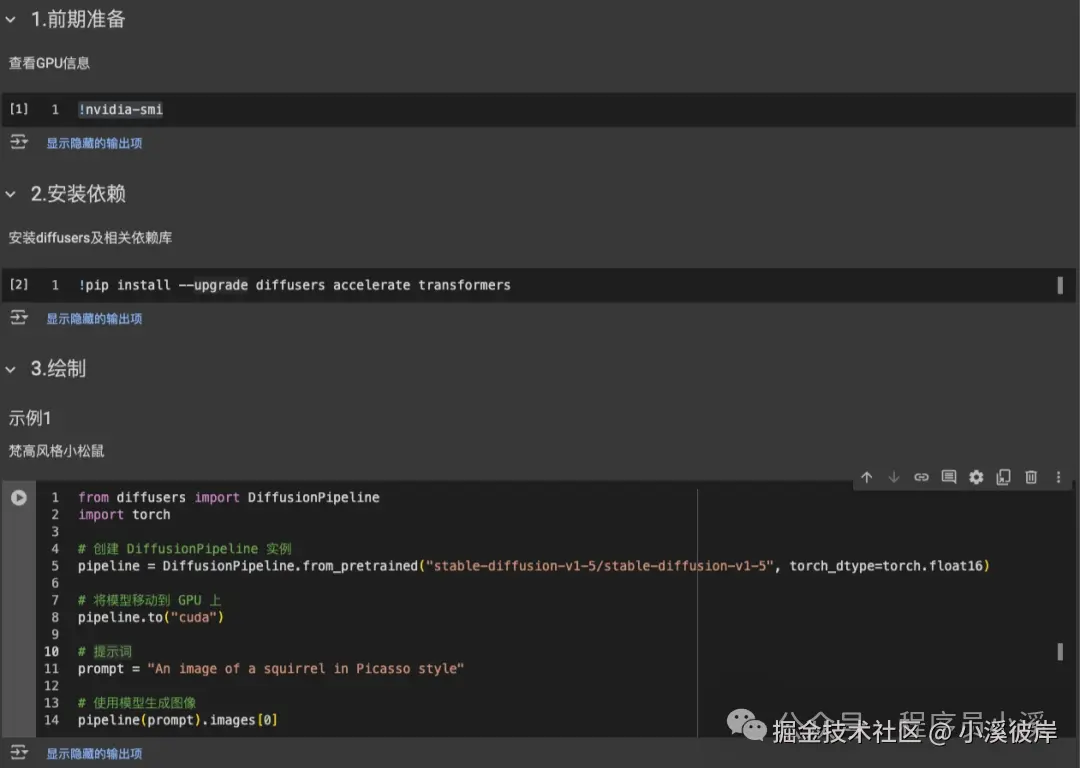Open cell editor settings gear
This screenshot has height=768, width=1080.
[x=976, y=477]
